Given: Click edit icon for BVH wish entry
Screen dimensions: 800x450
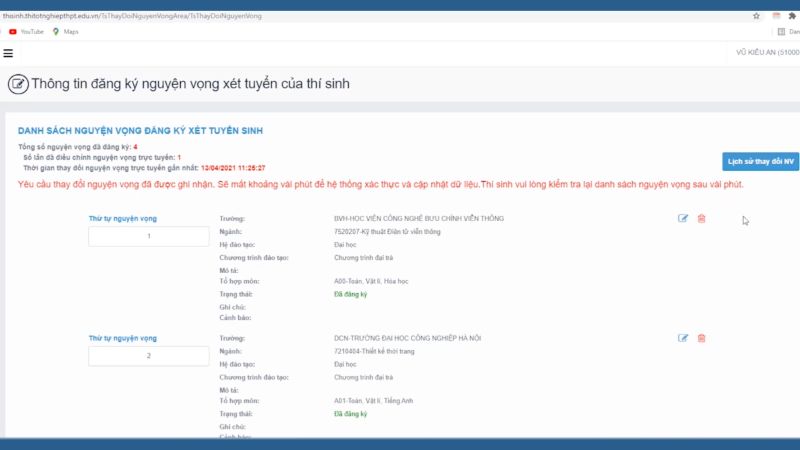Looking at the screenshot, I should [x=683, y=218].
